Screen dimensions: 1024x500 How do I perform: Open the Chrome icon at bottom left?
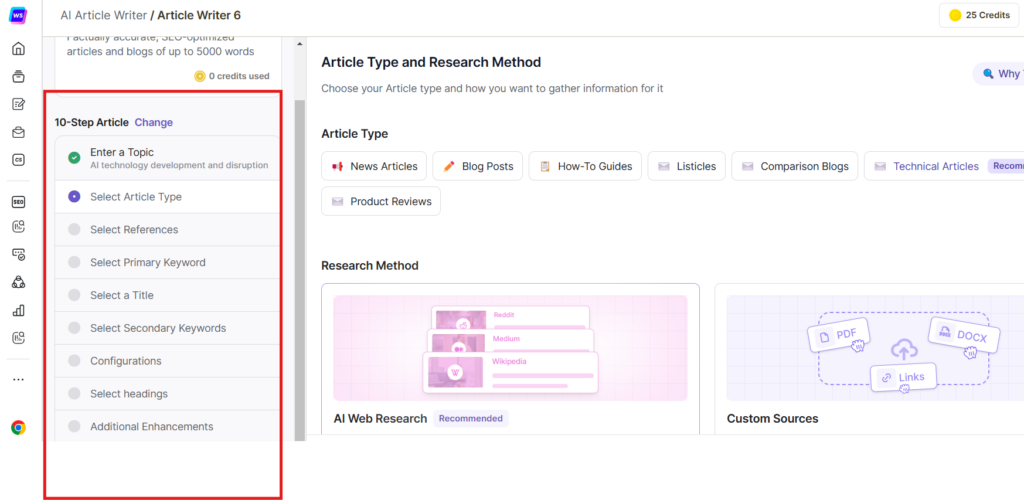point(18,427)
